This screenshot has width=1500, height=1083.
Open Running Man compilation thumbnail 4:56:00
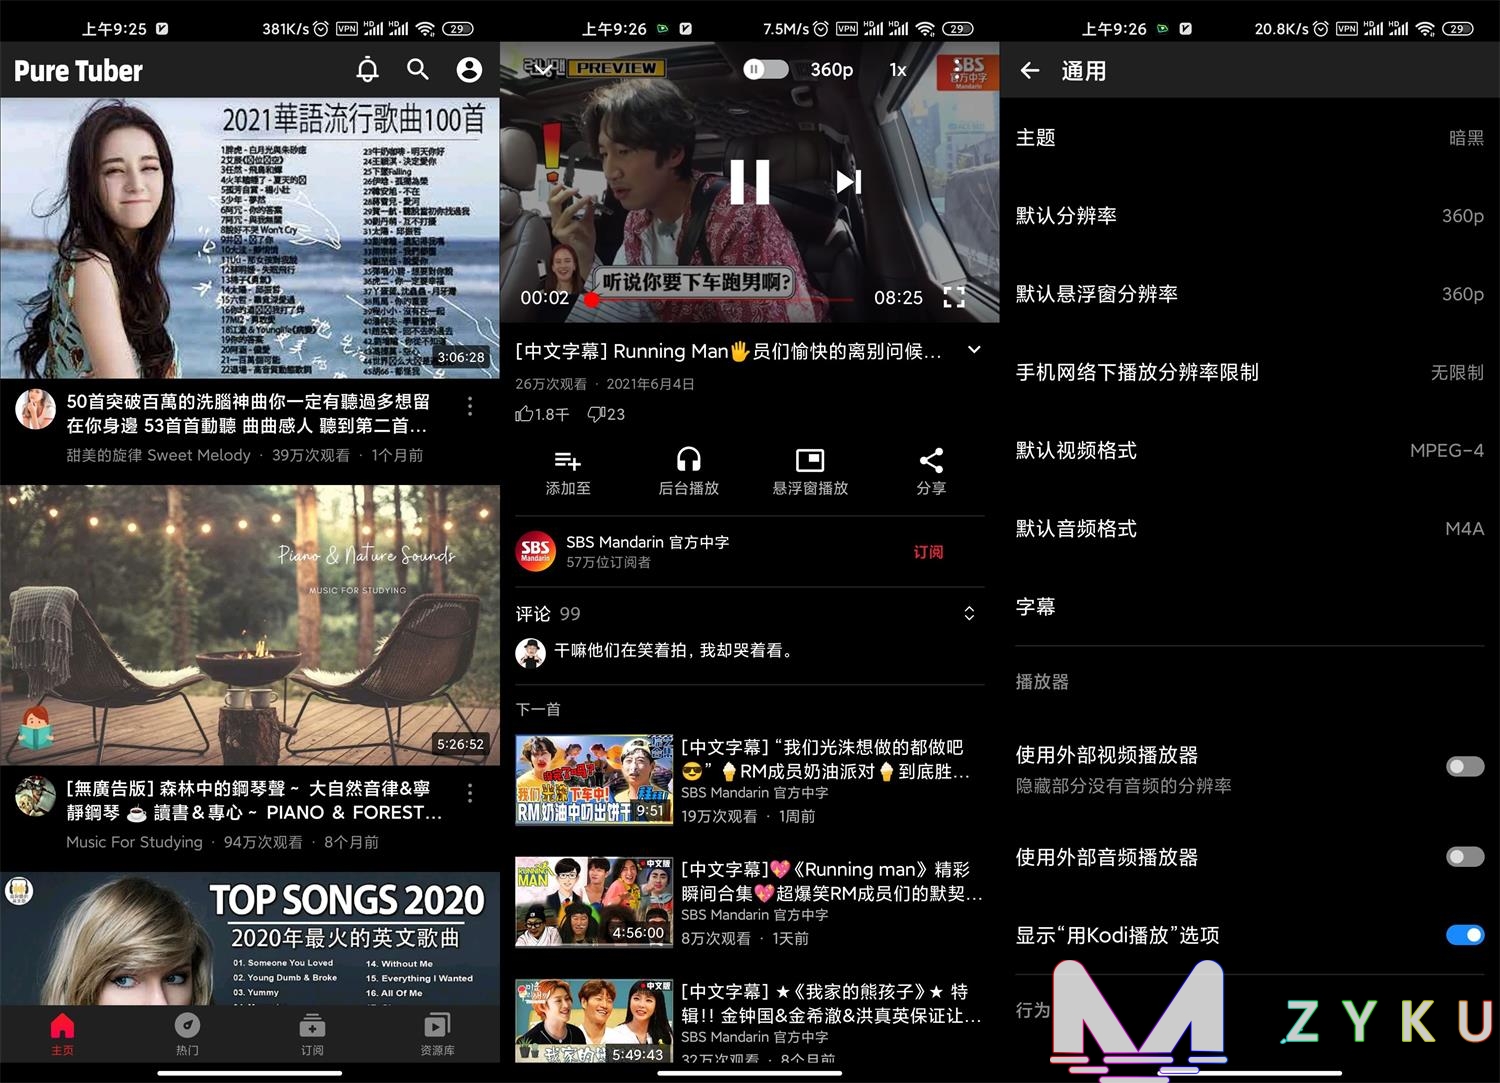click(594, 902)
